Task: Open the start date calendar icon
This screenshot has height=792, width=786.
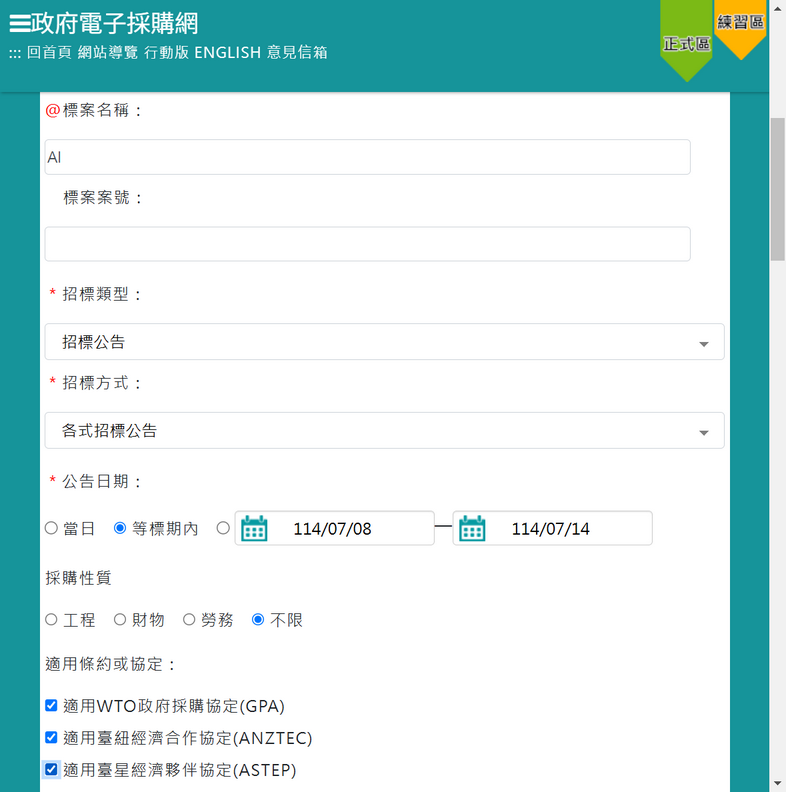Action: 254,528
